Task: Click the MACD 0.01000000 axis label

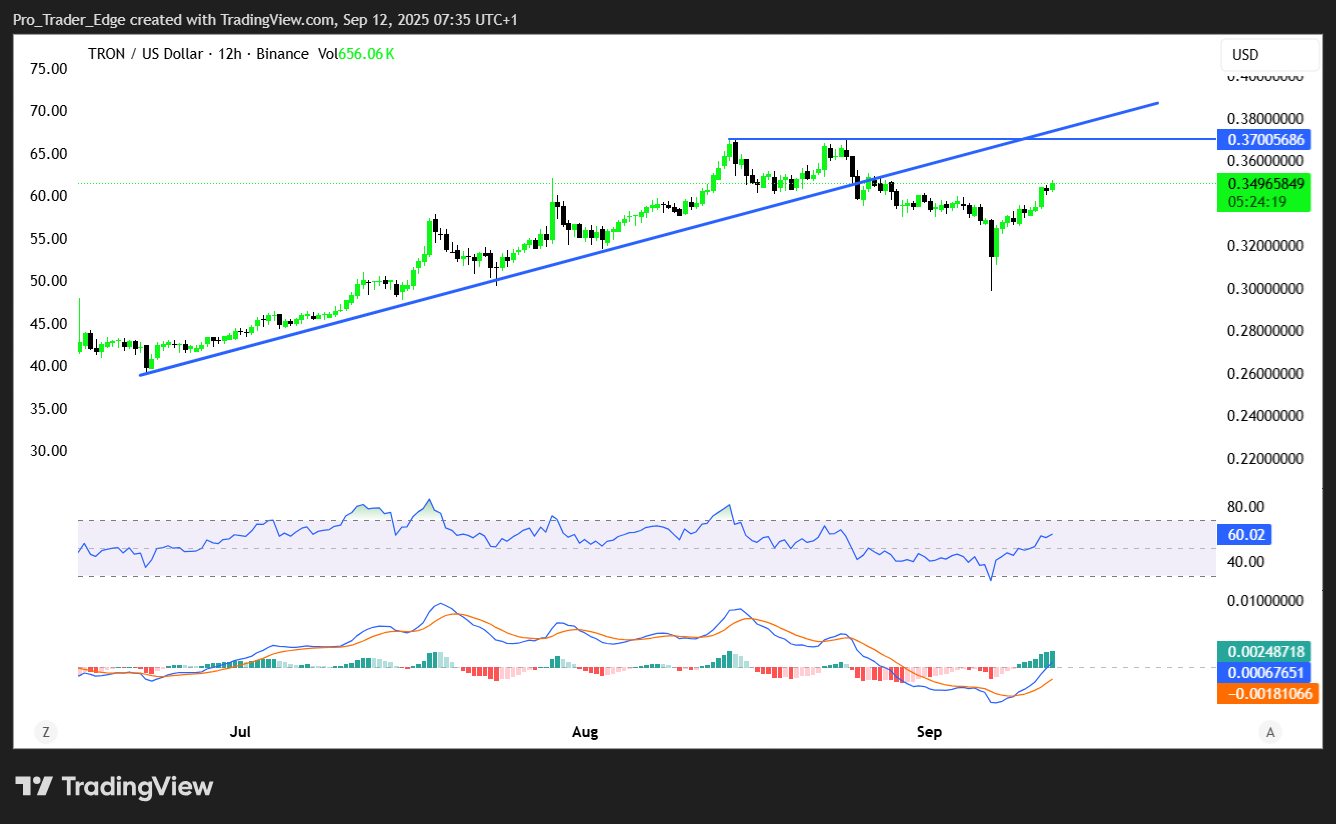Action: [x=1265, y=601]
